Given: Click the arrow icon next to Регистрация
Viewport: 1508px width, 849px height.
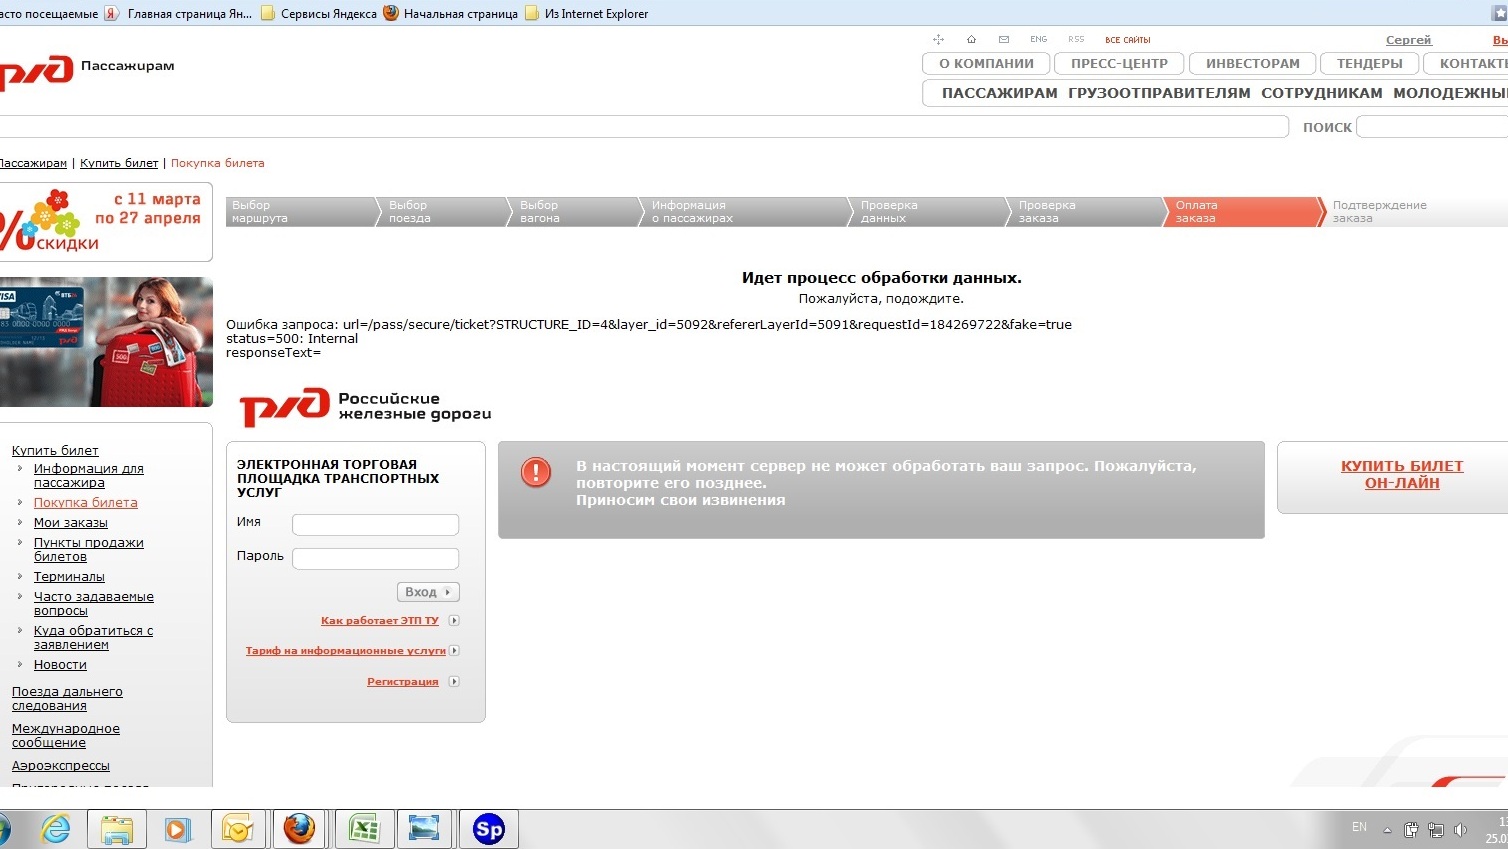Looking at the screenshot, I should pos(454,682).
